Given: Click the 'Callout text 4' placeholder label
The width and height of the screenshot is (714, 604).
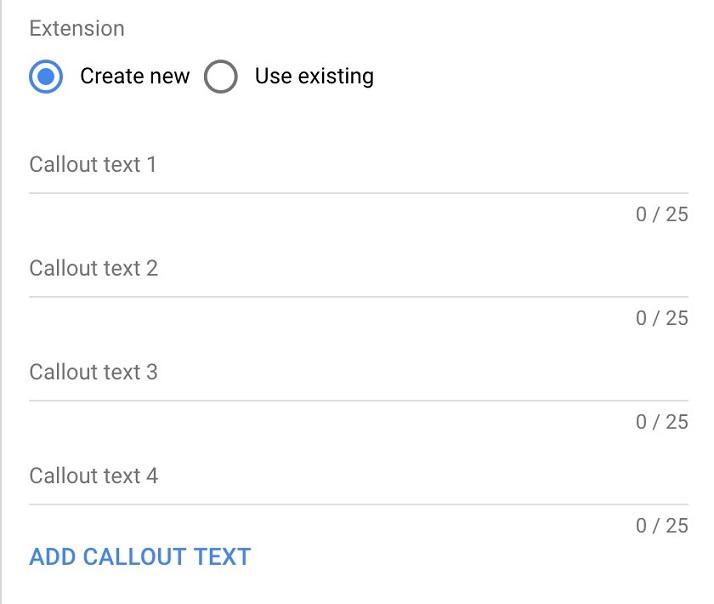Looking at the screenshot, I should point(93,476).
